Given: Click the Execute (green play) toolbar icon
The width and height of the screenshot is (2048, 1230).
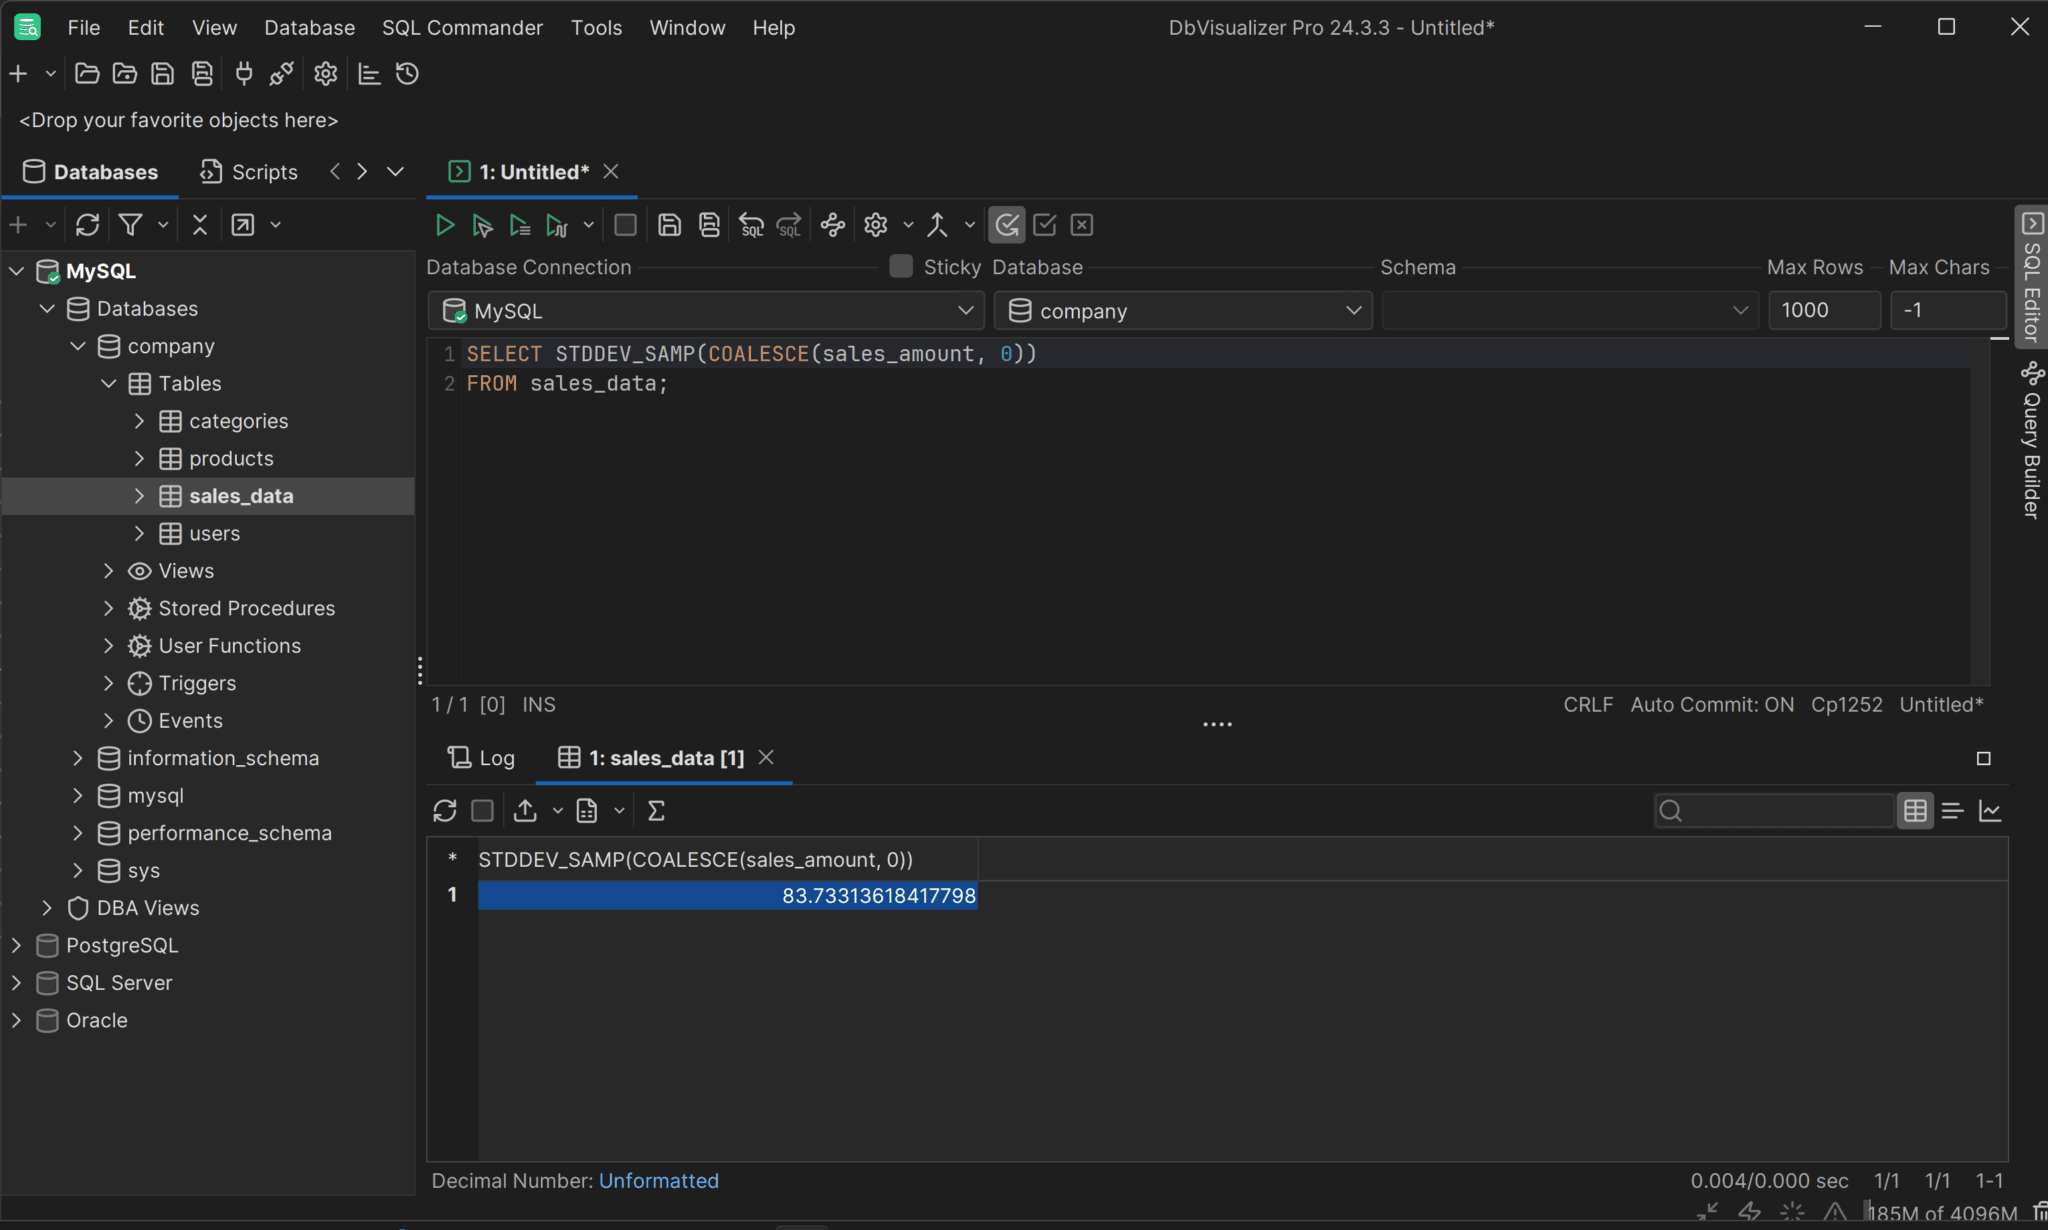Looking at the screenshot, I should click(445, 225).
